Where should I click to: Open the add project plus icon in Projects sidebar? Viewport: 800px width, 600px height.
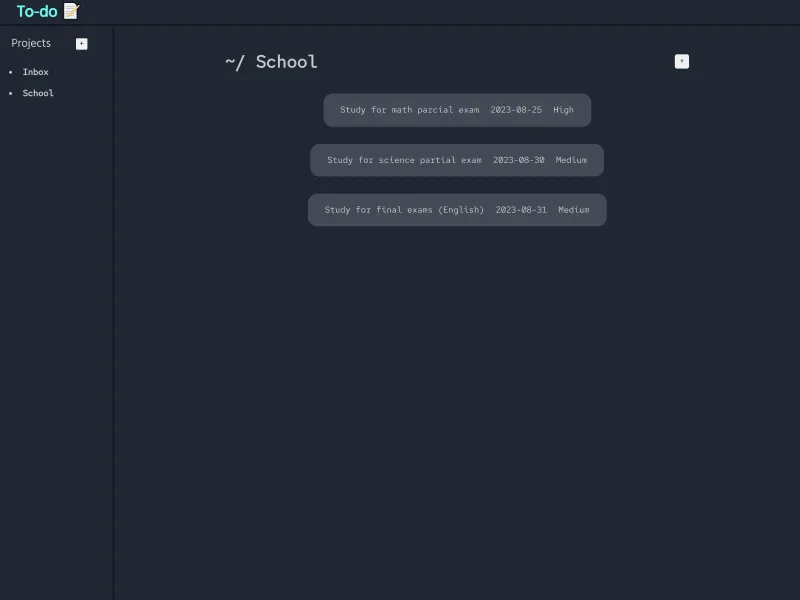(x=81, y=43)
